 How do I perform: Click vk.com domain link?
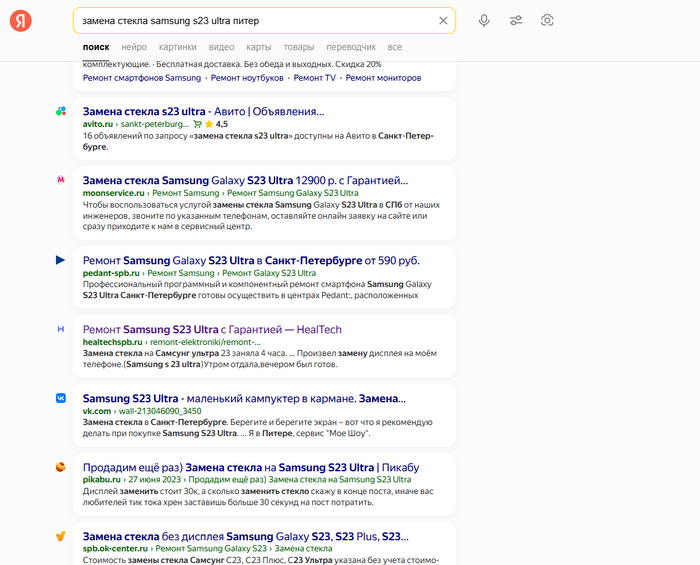click(x=97, y=411)
